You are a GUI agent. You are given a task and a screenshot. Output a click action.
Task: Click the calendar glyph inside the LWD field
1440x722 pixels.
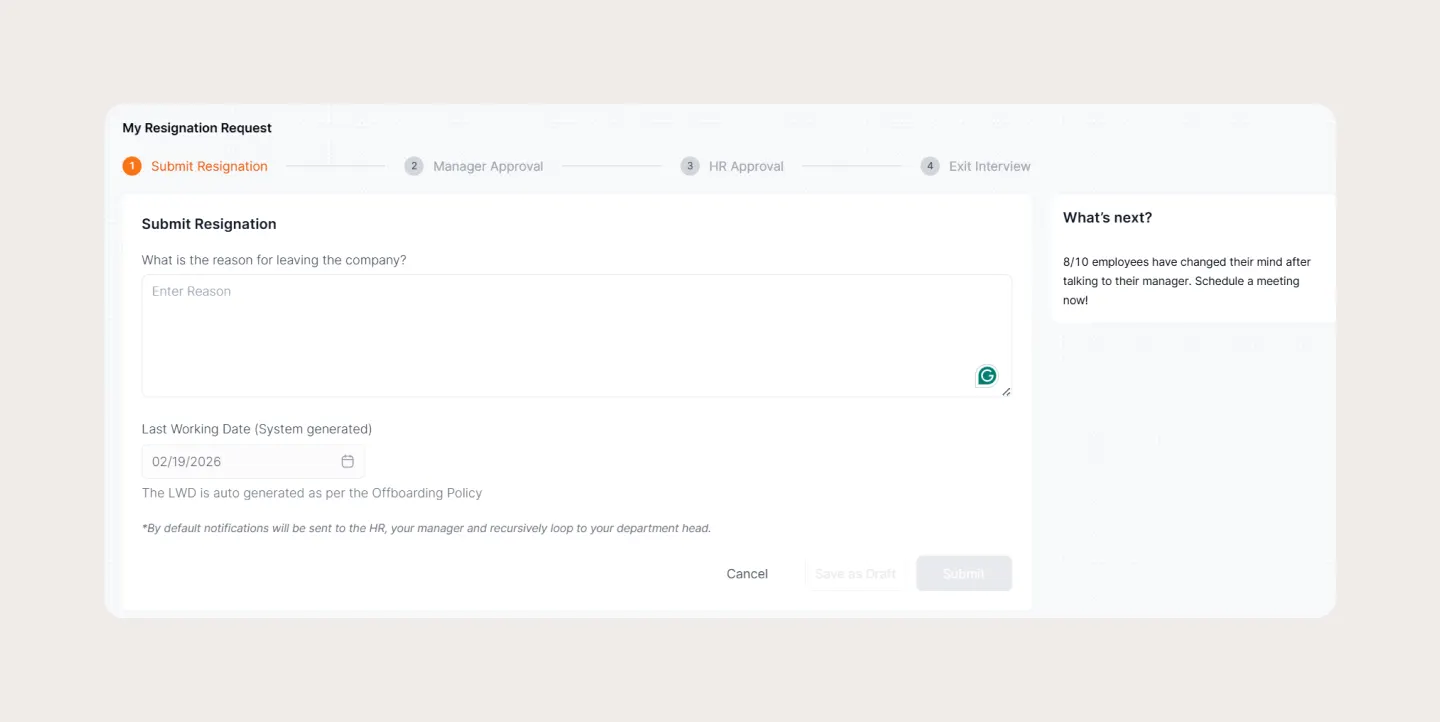(347, 461)
